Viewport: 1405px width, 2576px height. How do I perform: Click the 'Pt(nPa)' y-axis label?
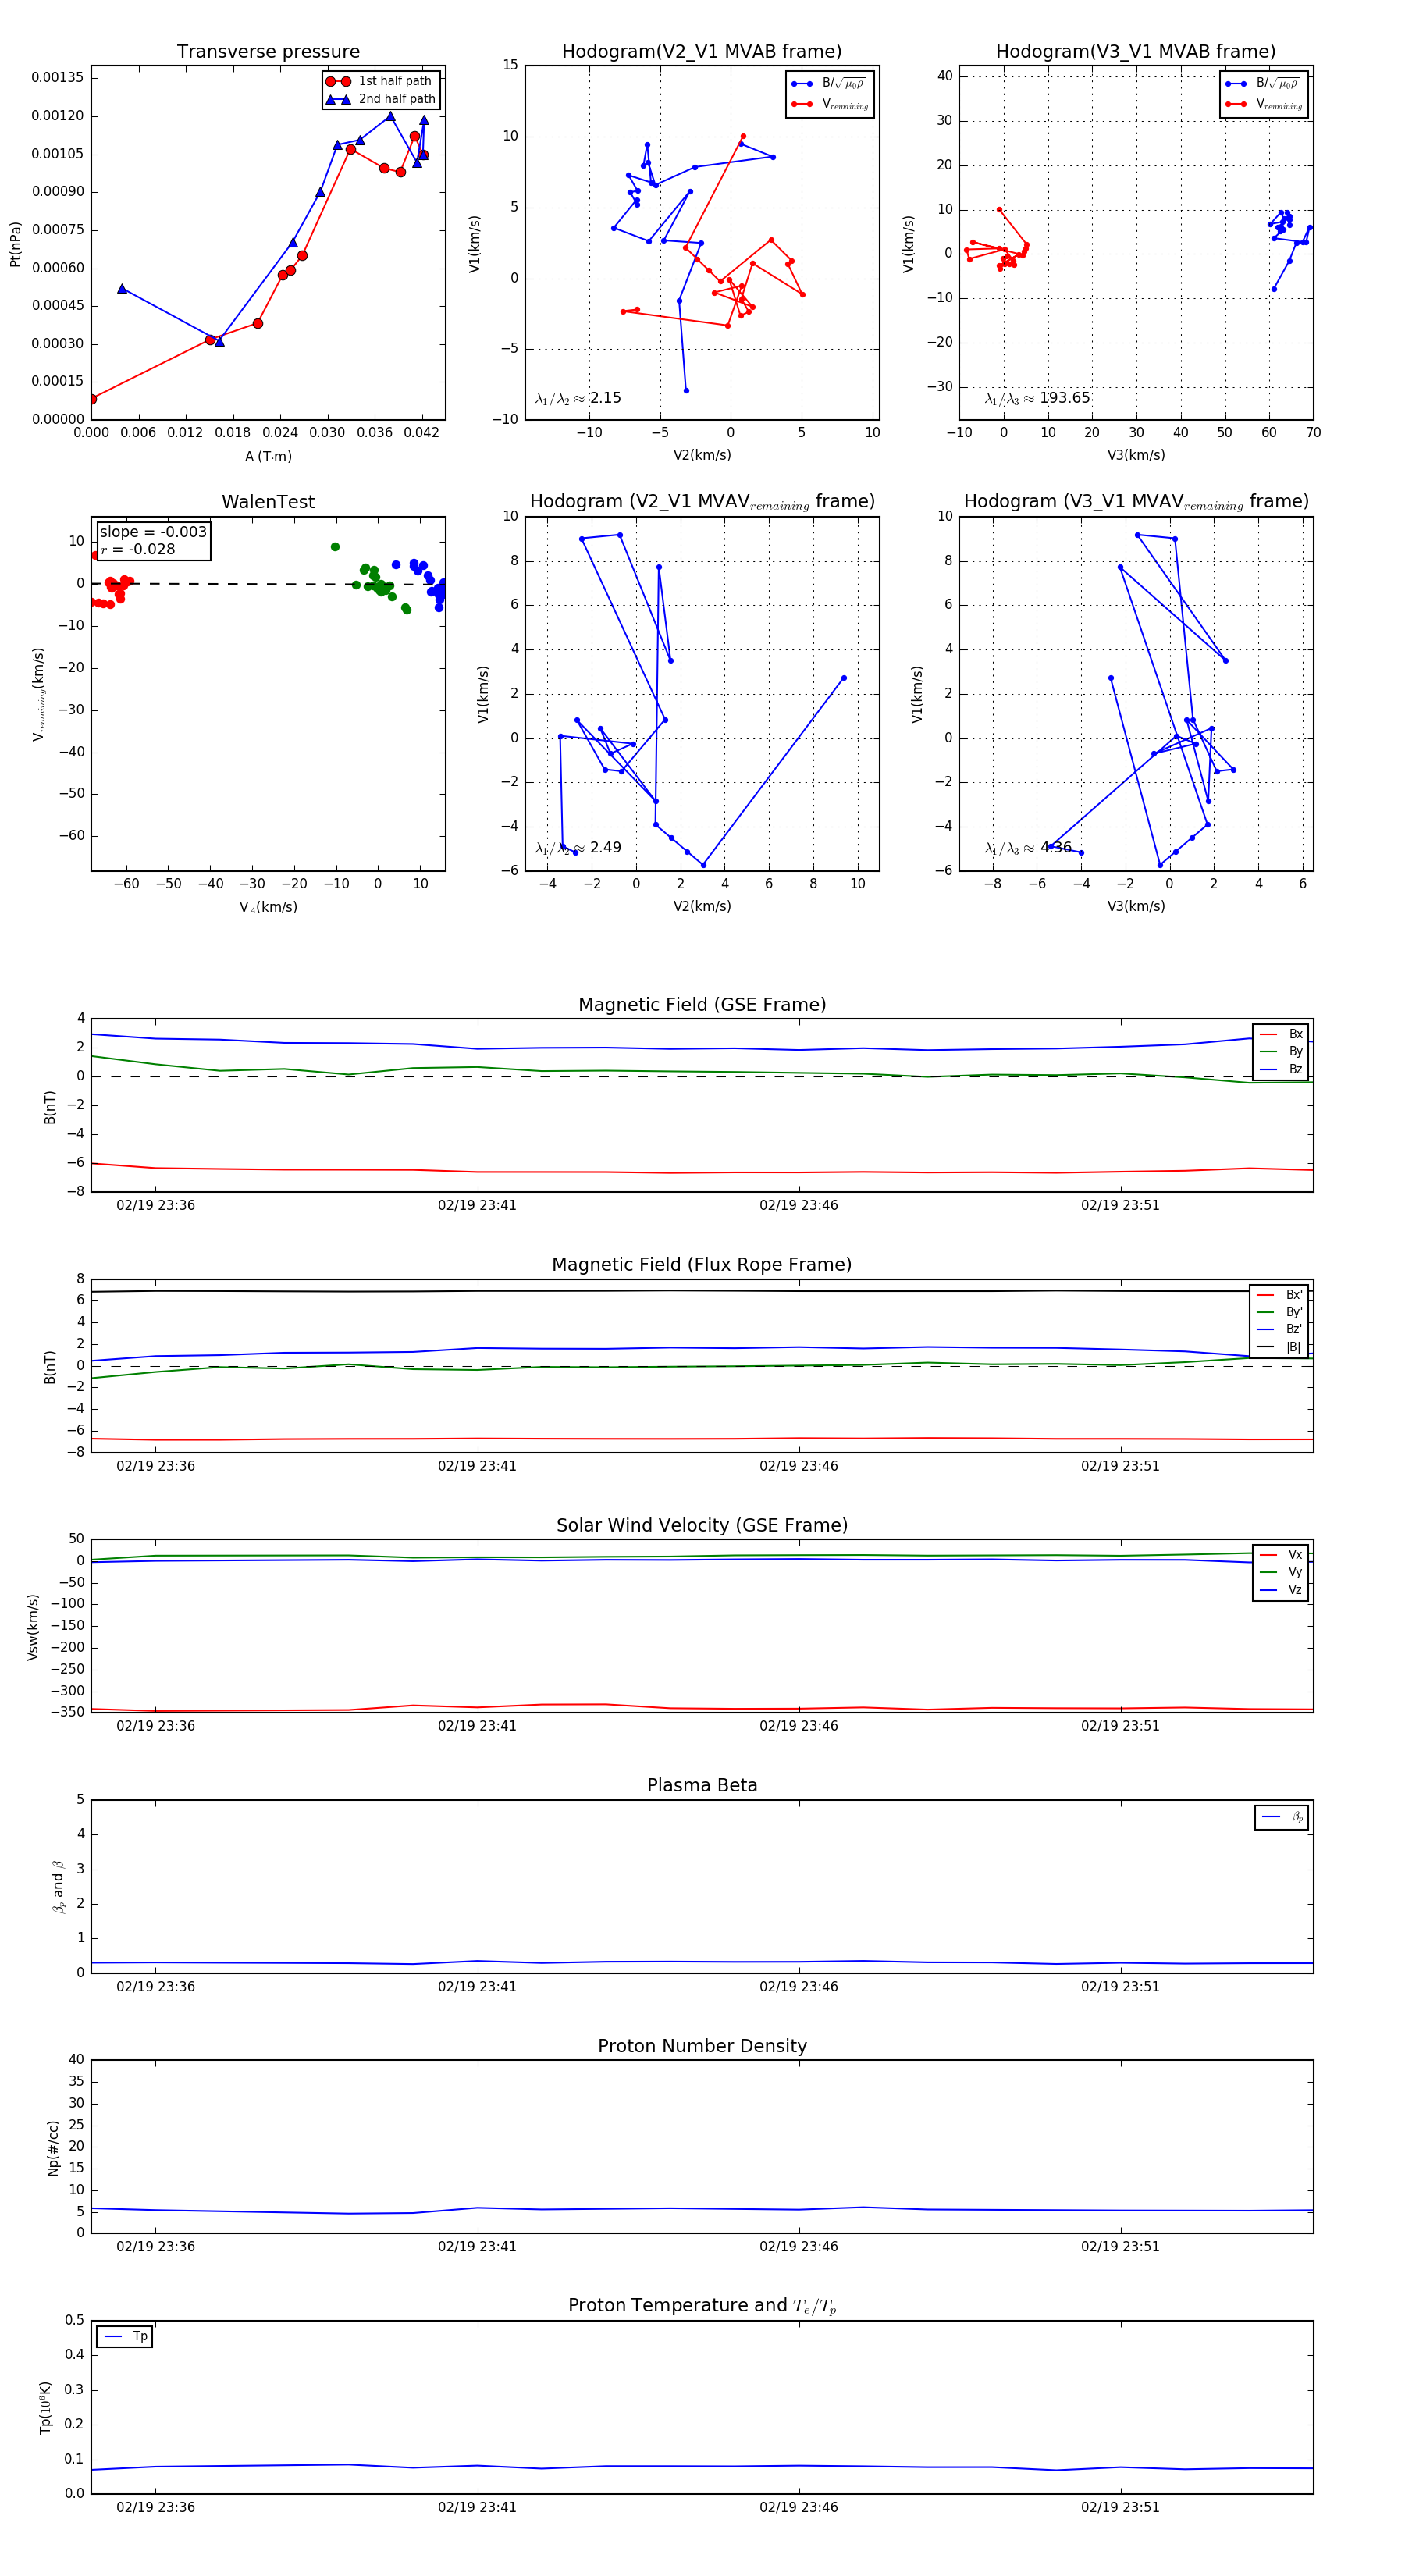pyautogui.click(x=15, y=244)
